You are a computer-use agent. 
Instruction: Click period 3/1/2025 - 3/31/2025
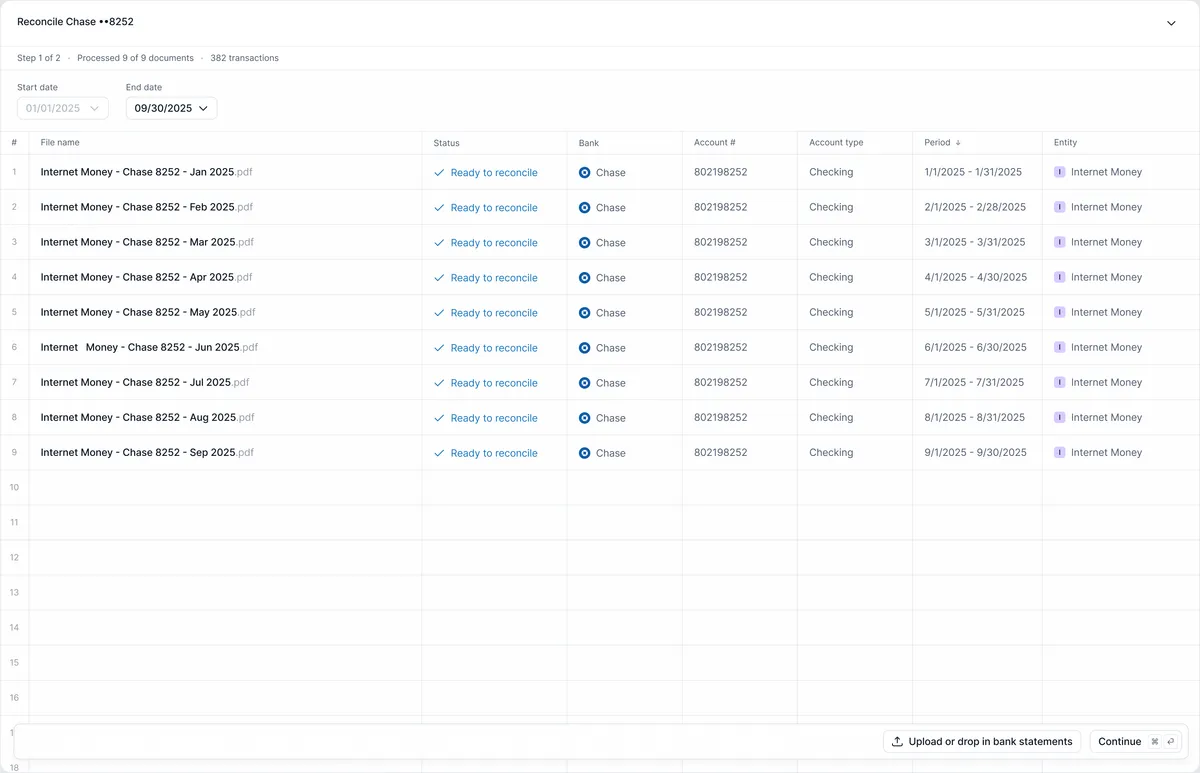click(975, 242)
